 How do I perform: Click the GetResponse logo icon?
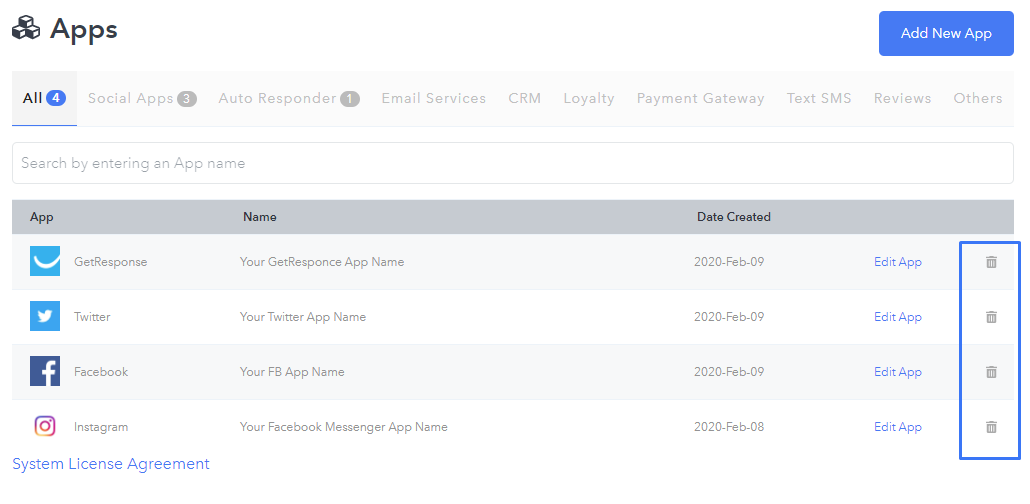pos(45,261)
